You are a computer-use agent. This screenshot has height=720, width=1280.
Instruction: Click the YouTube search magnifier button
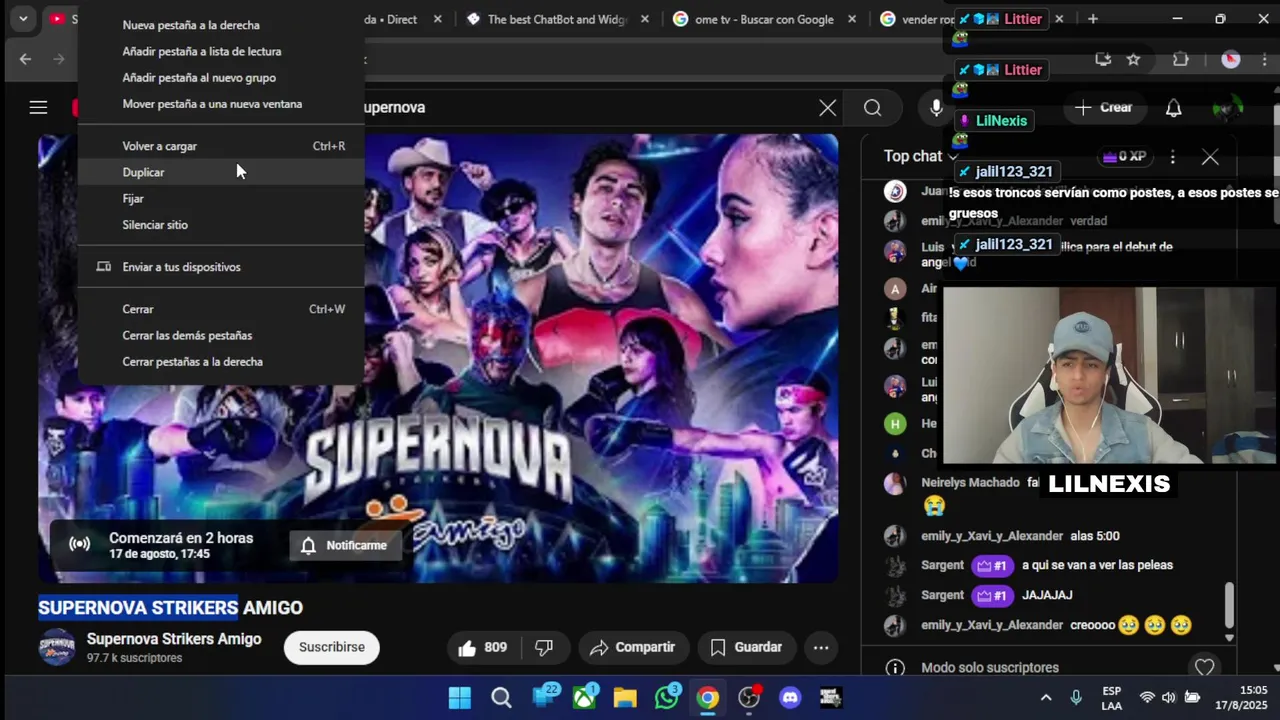[873, 108]
